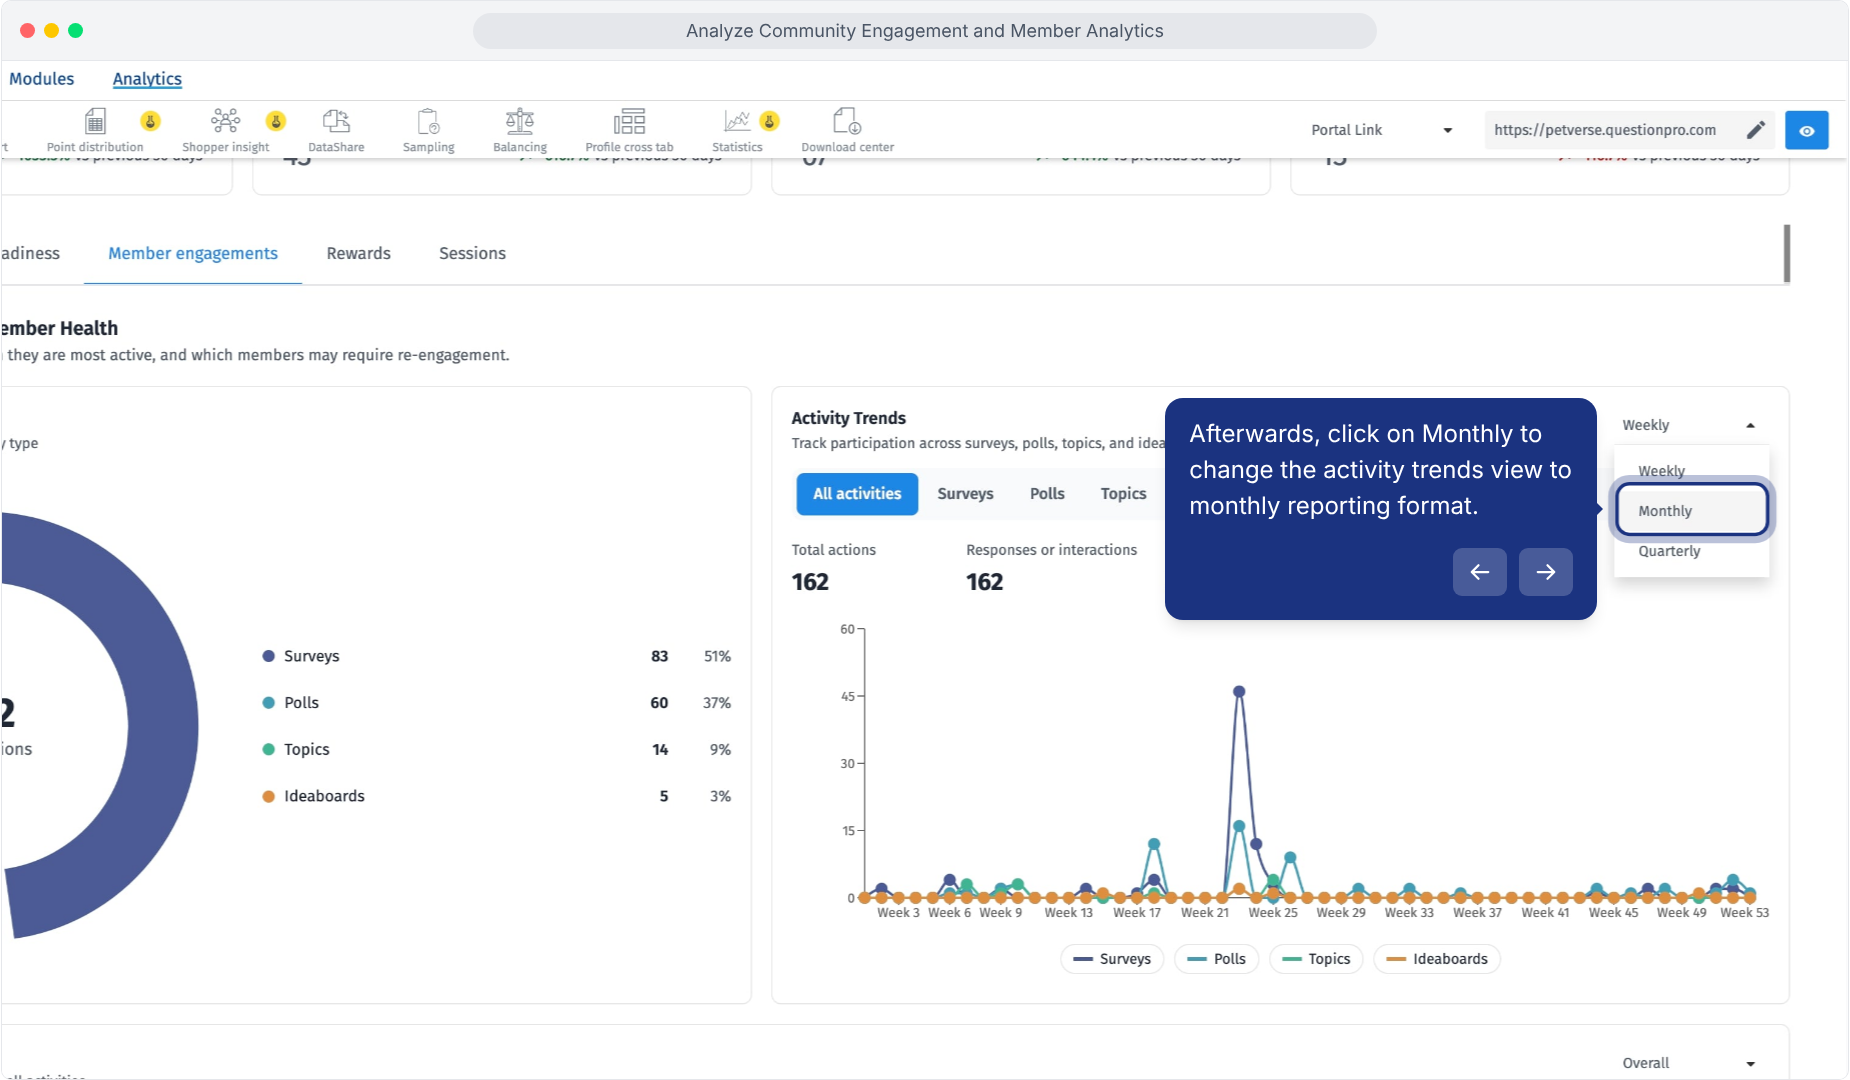Screen dimensions: 1850x1080
Task: Open the Overall dropdown at the bottom
Action: (1689, 1063)
